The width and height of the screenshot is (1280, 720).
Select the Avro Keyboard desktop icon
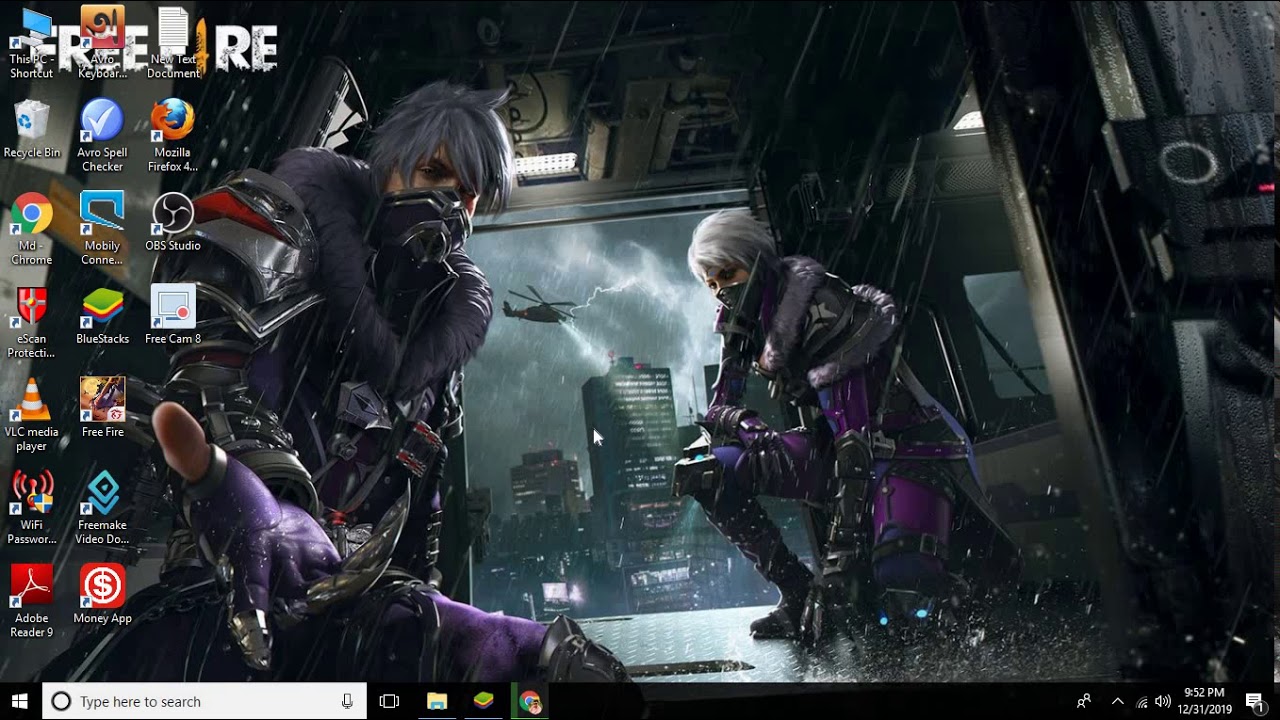(102, 42)
